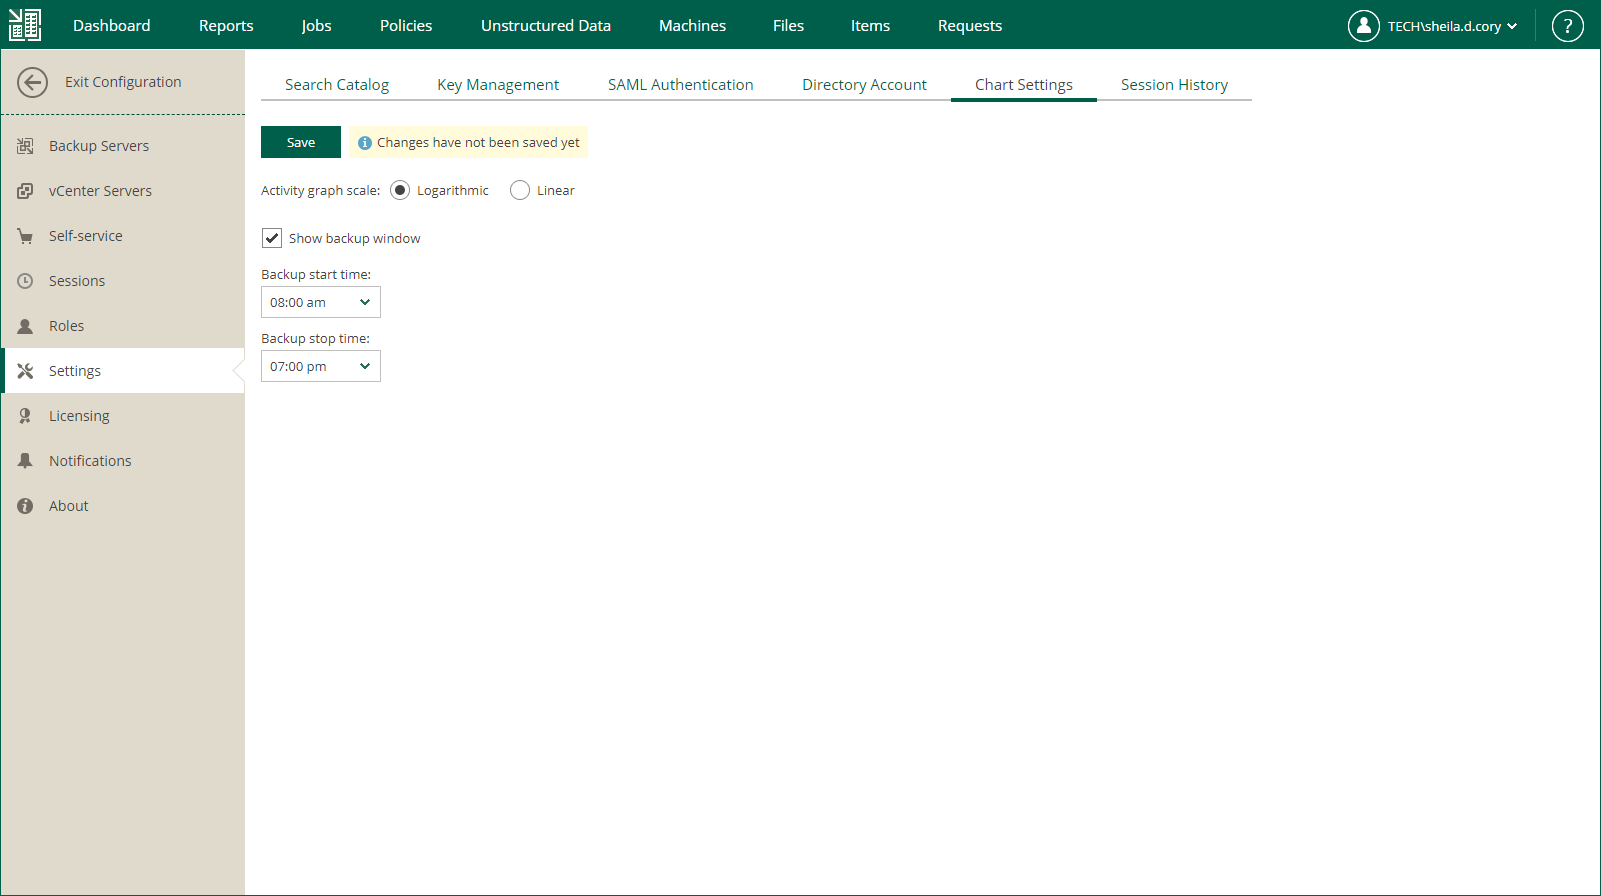This screenshot has height=896, width=1601.
Task: Switch to the Key Management tab
Action: point(498,85)
